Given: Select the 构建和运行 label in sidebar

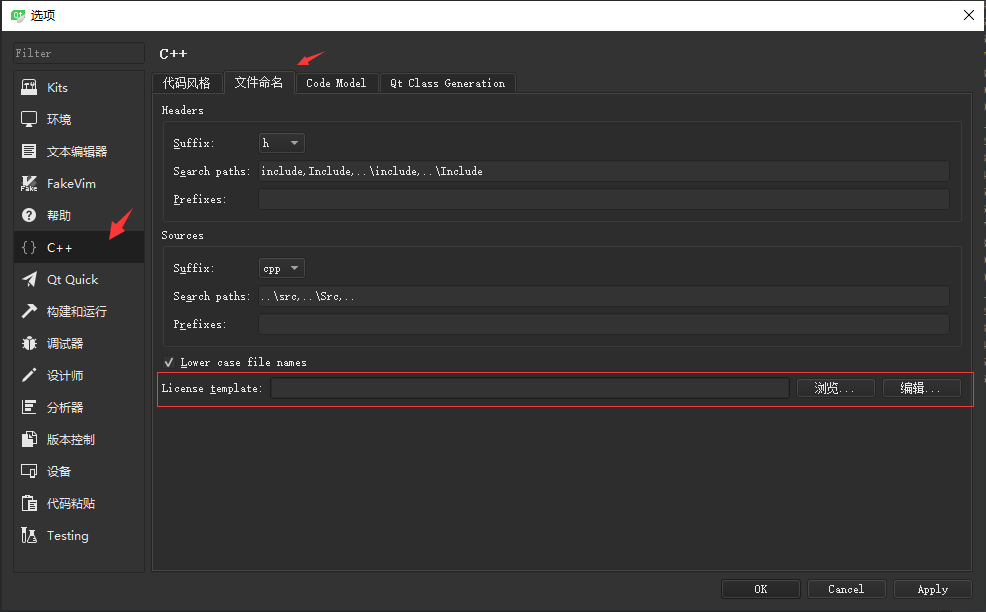Looking at the screenshot, I should [x=77, y=311].
